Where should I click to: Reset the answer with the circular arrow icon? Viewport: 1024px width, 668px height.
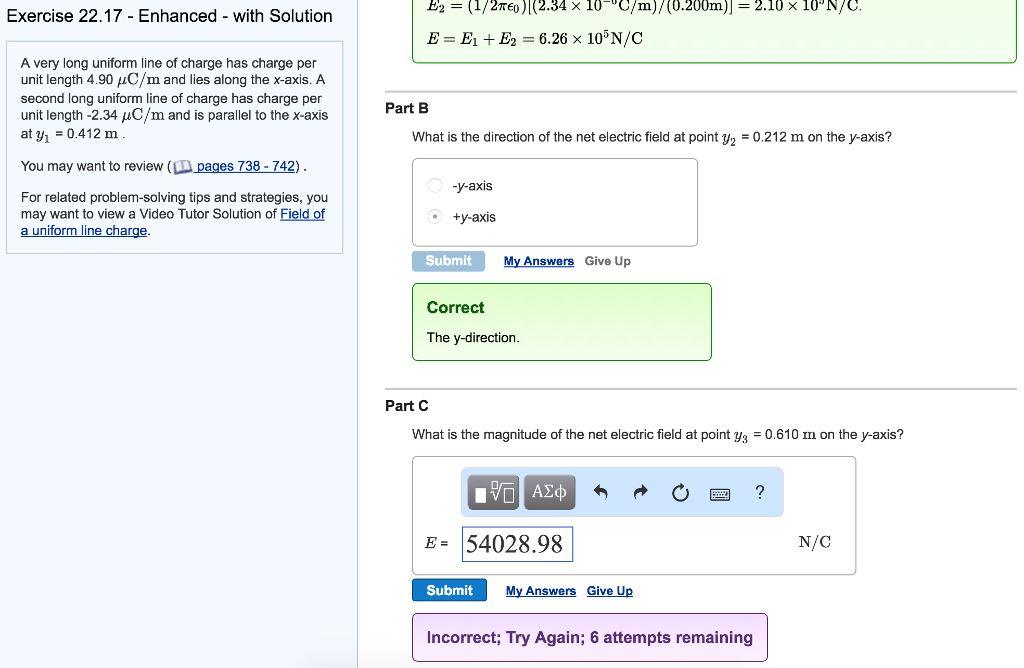[x=680, y=492]
